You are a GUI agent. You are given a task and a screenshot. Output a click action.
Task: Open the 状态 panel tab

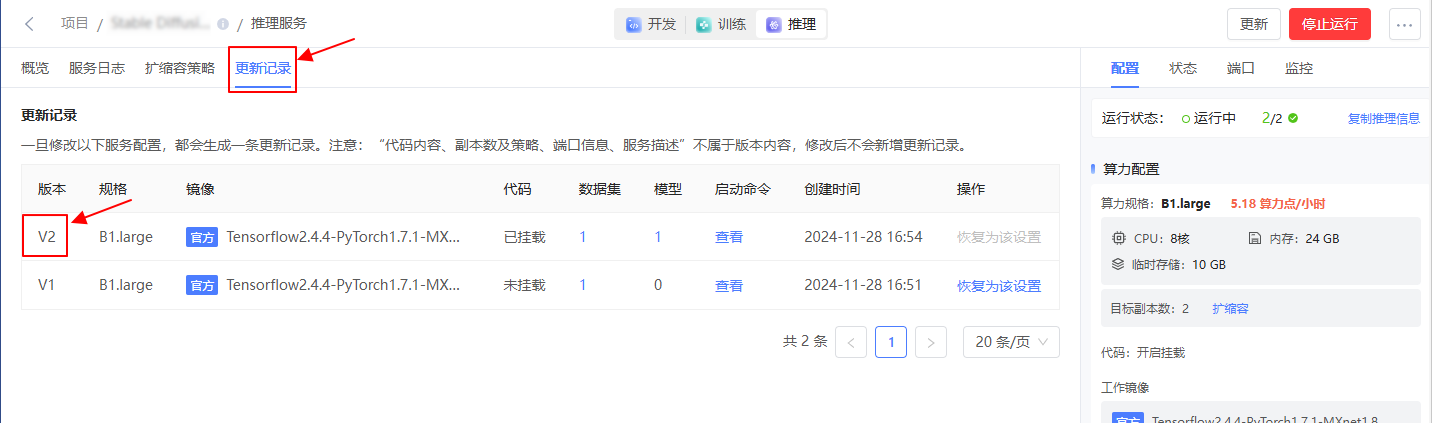pos(1183,68)
